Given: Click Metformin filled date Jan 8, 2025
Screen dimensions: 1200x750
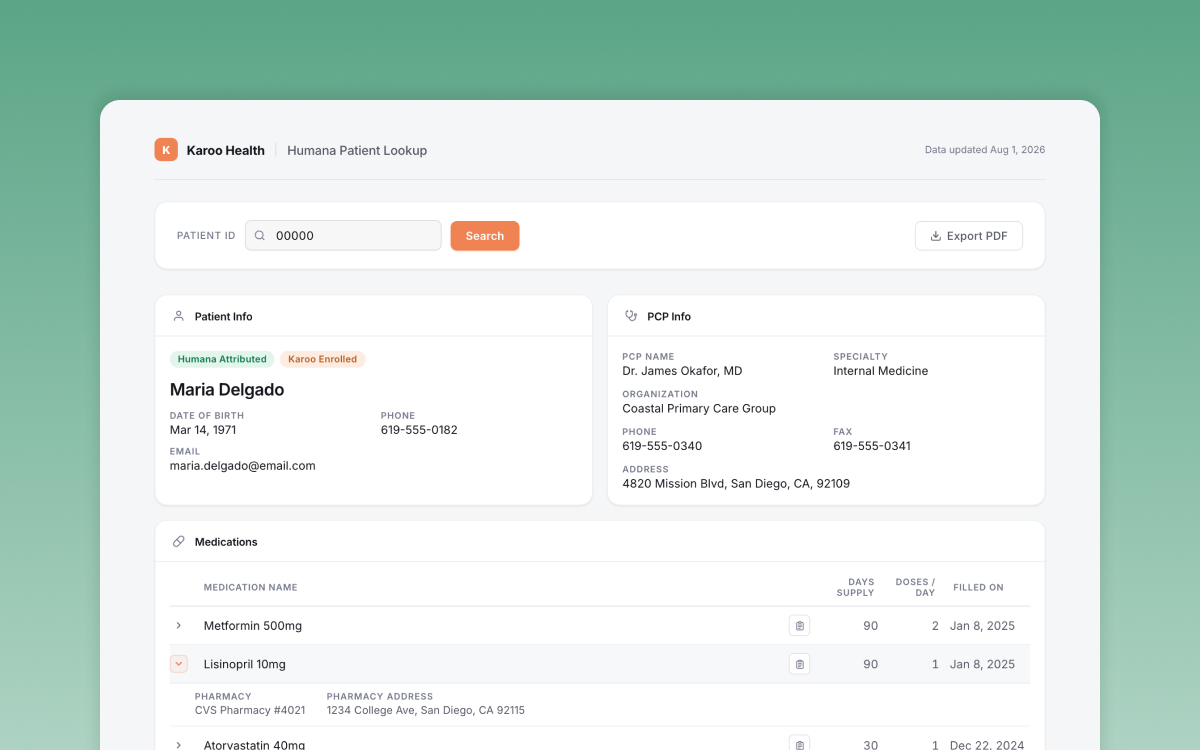Looking at the screenshot, I should (x=982, y=626).
